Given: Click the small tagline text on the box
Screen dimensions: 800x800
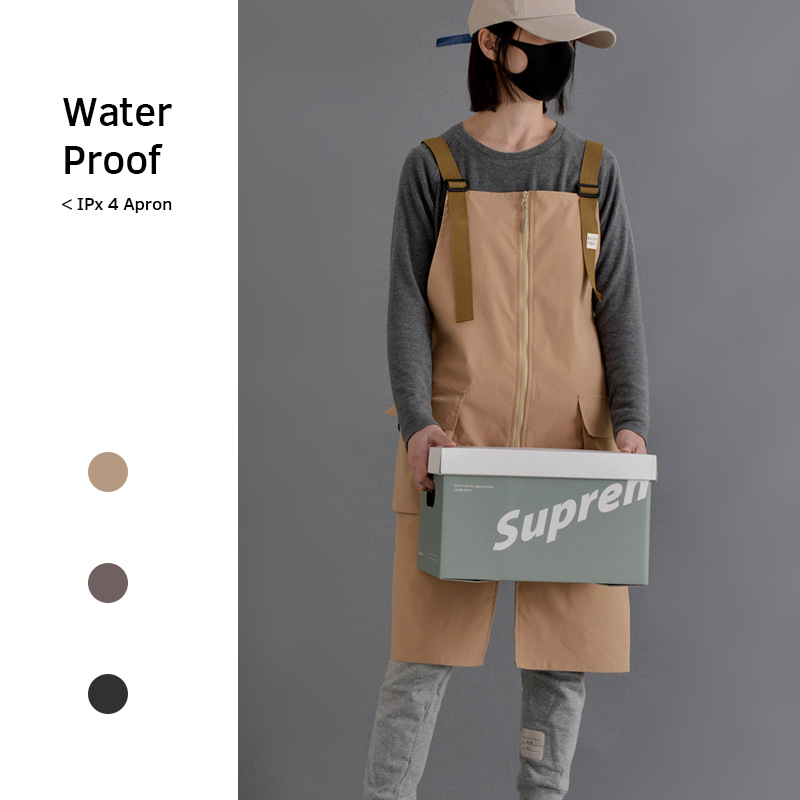Looking at the screenshot, I should point(473,488).
